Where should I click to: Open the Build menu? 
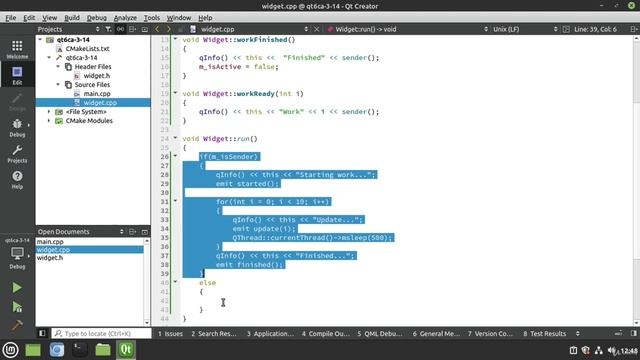tap(72, 18)
